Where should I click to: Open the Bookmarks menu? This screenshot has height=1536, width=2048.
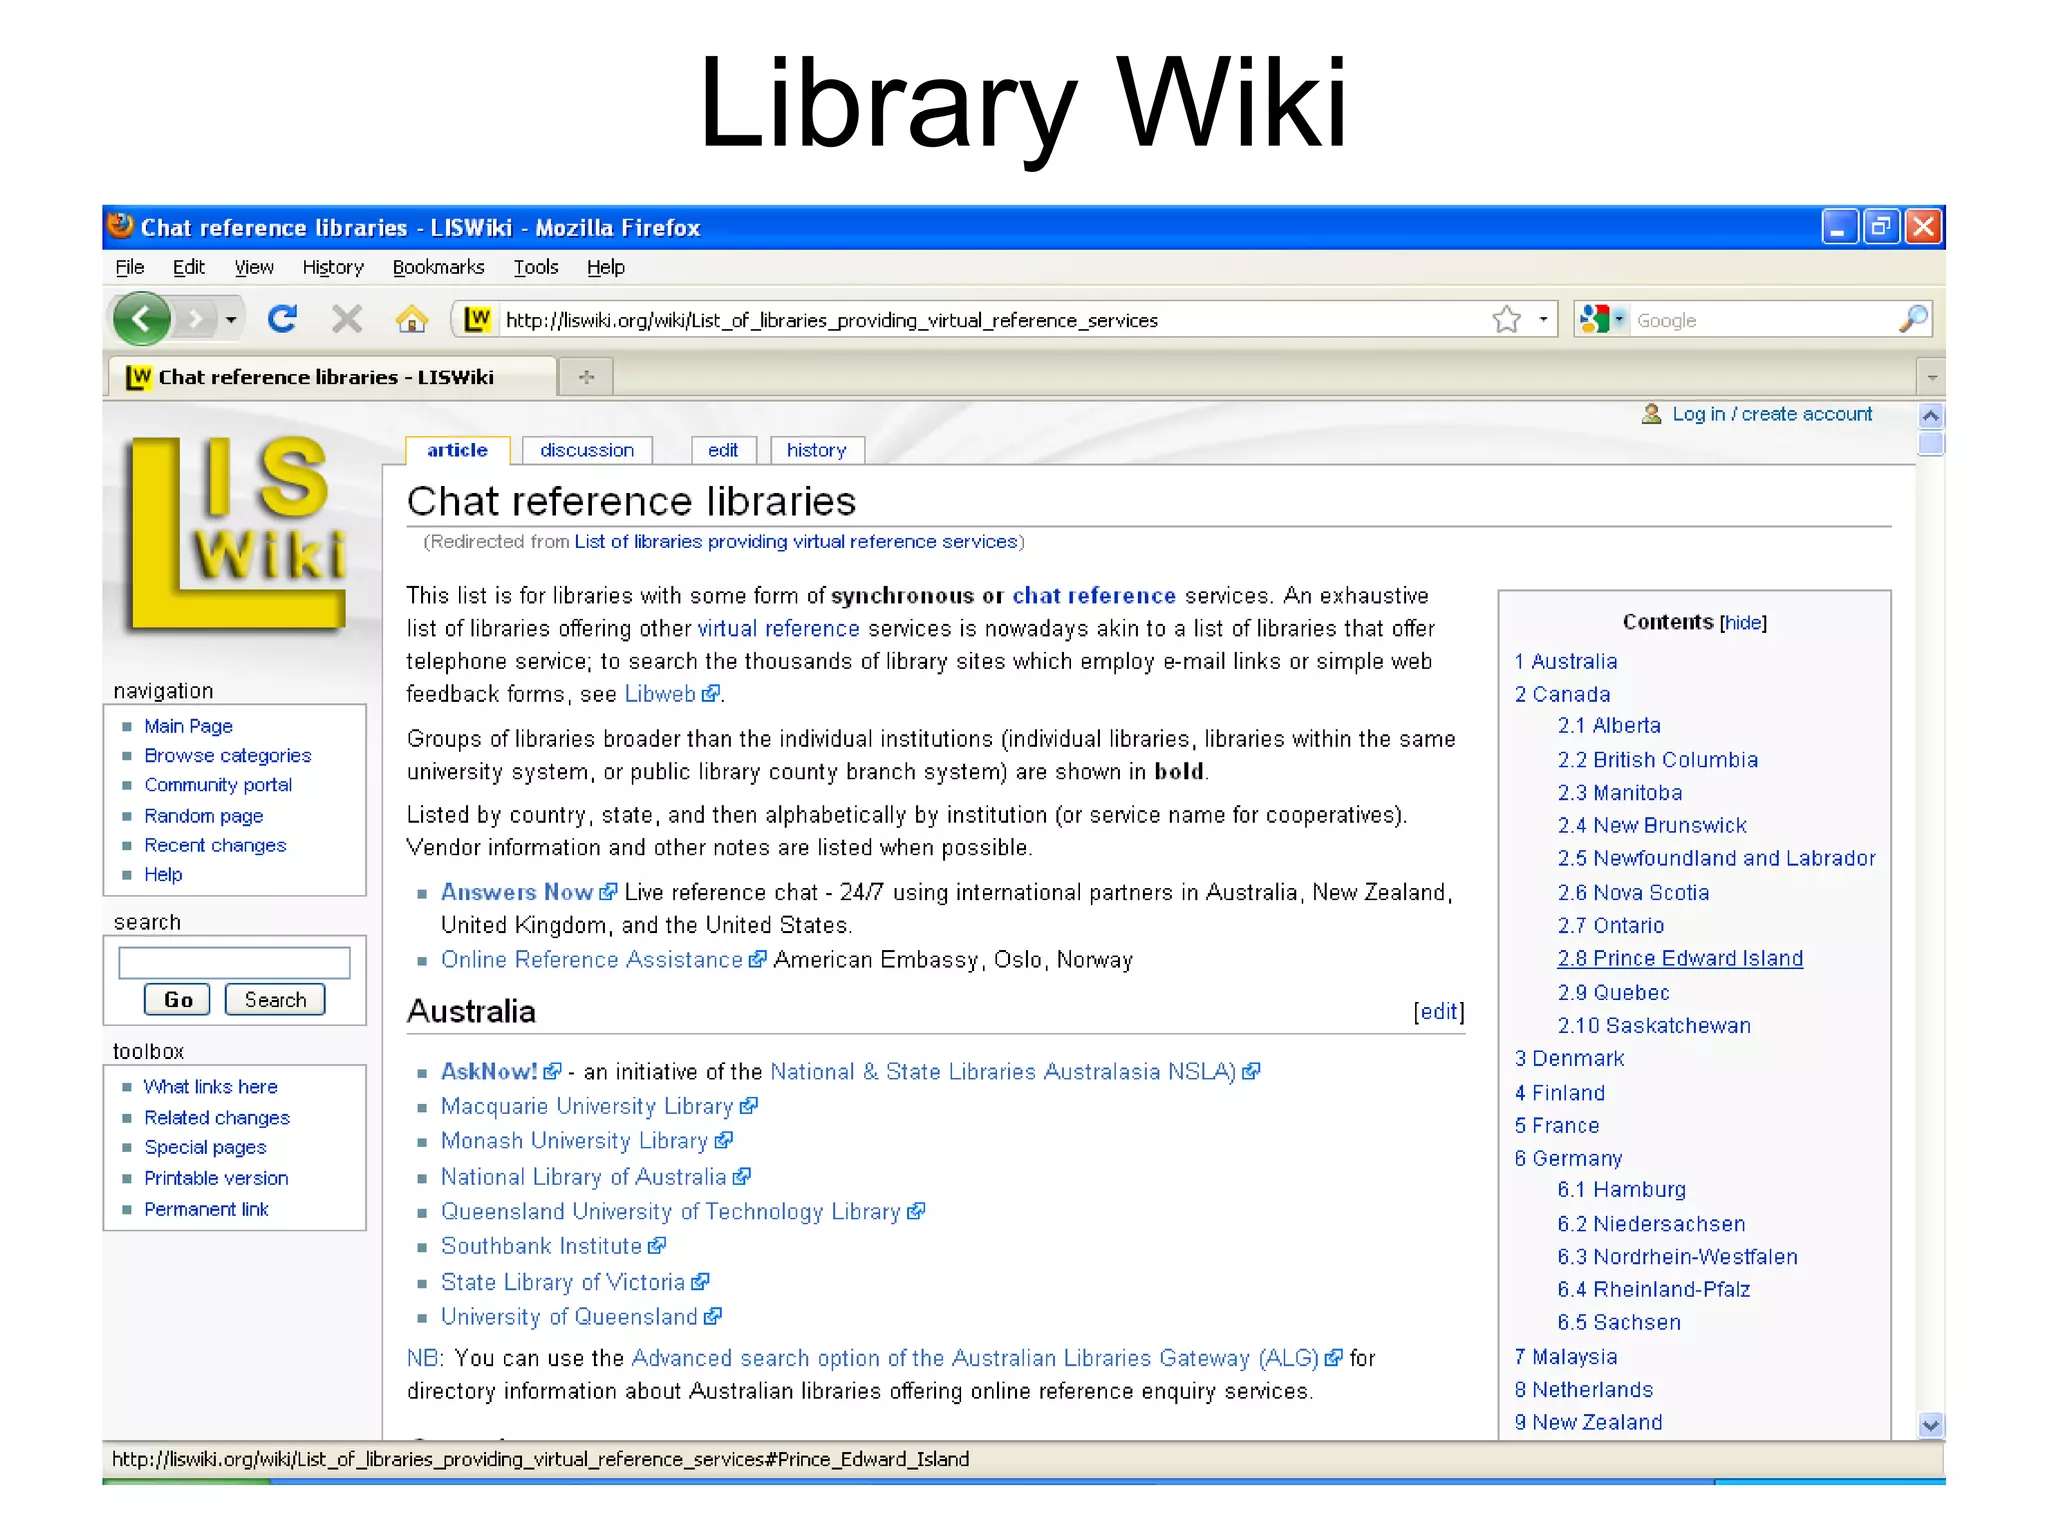tap(438, 267)
